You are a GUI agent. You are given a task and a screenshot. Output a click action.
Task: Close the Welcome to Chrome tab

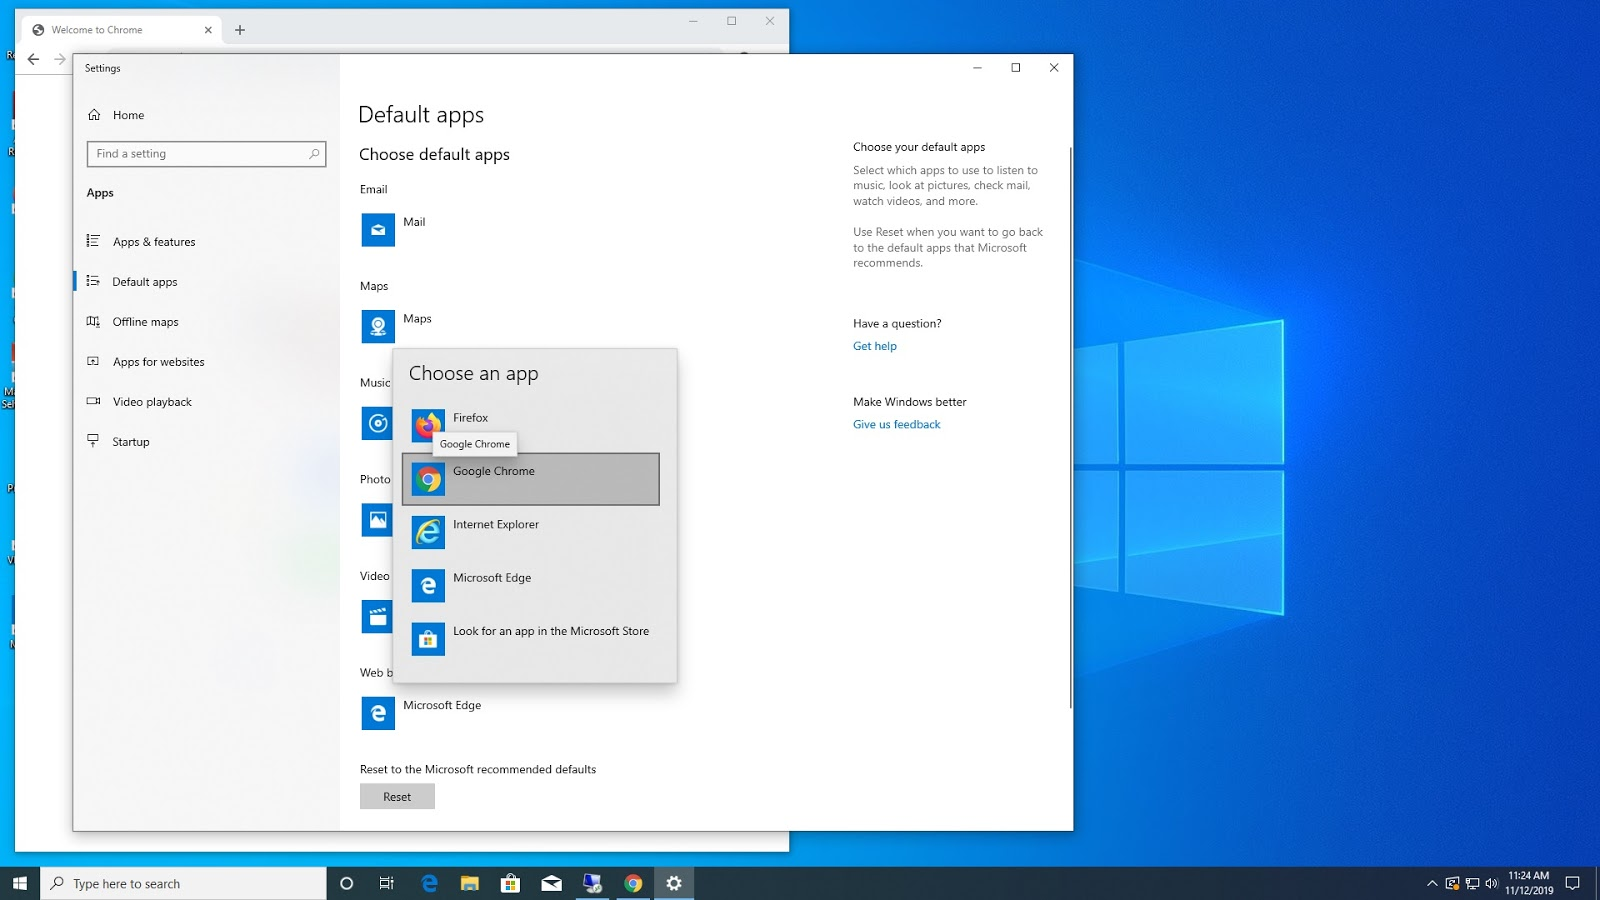(x=208, y=30)
